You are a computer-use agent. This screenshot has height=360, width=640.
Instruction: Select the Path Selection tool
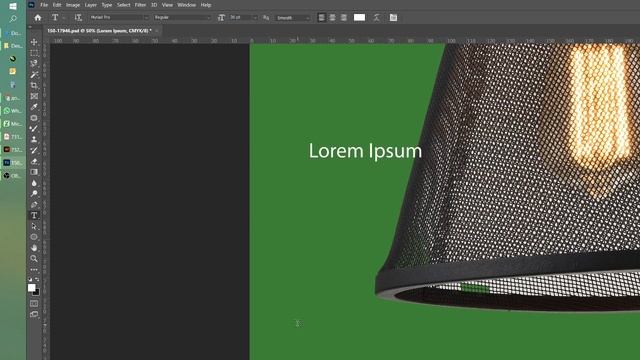pyautogui.click(x=34, y=226)
